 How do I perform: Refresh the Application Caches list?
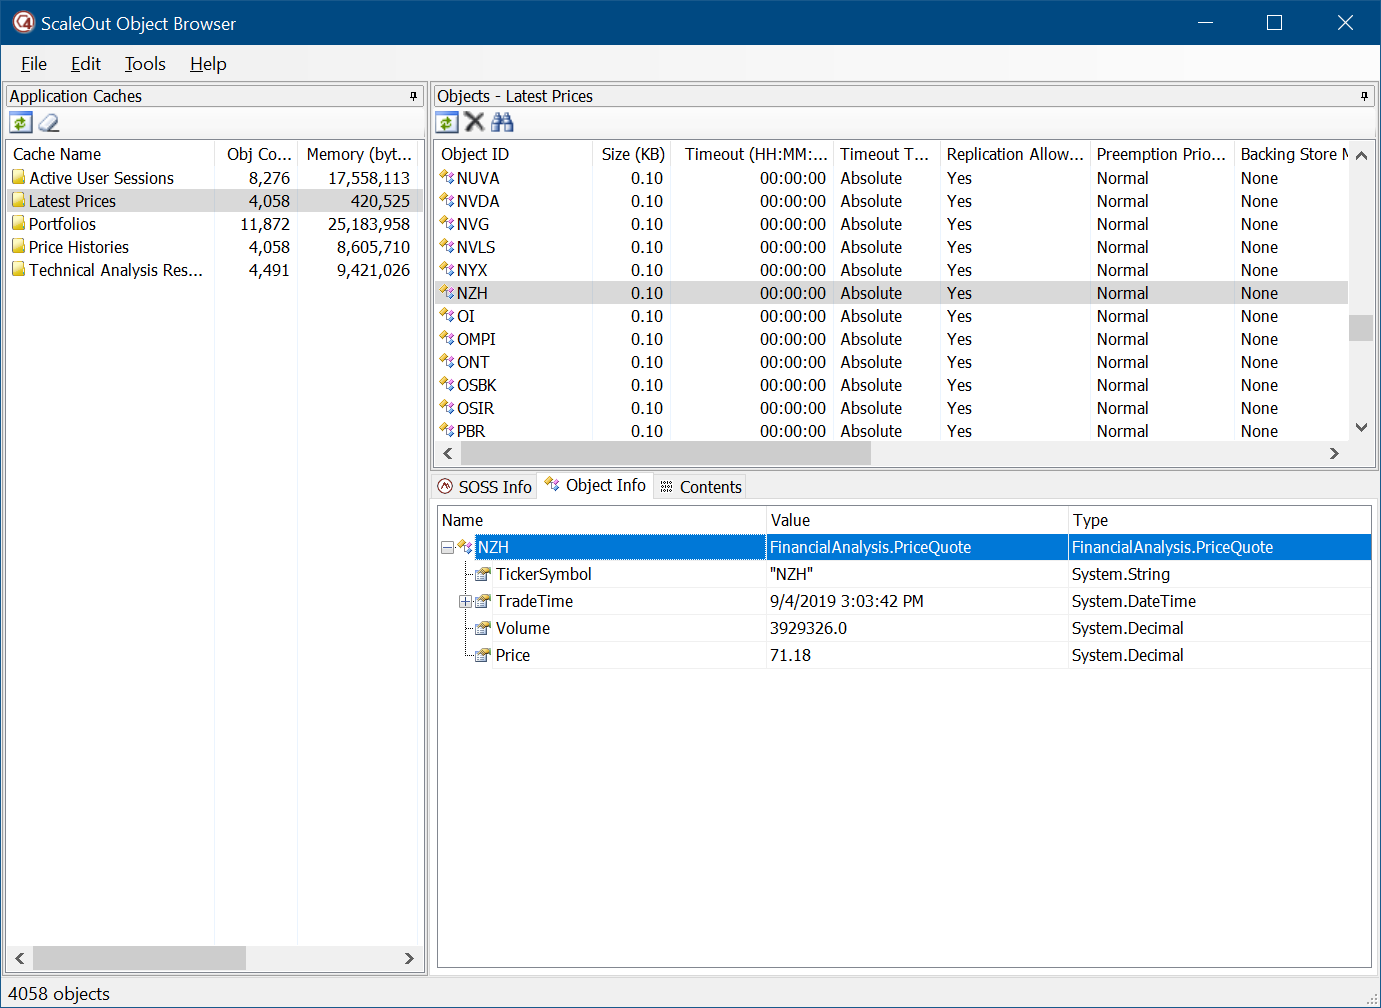coord(21,123)
